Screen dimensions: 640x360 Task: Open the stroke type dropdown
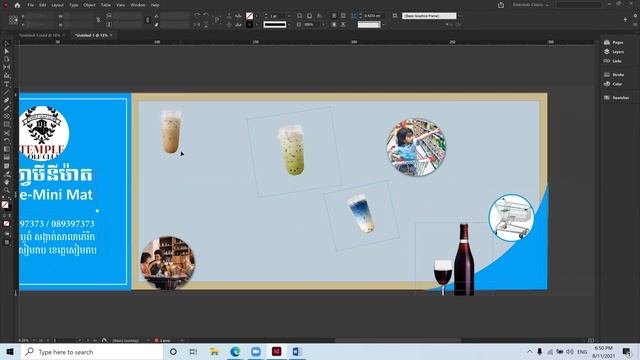[289, 24]
